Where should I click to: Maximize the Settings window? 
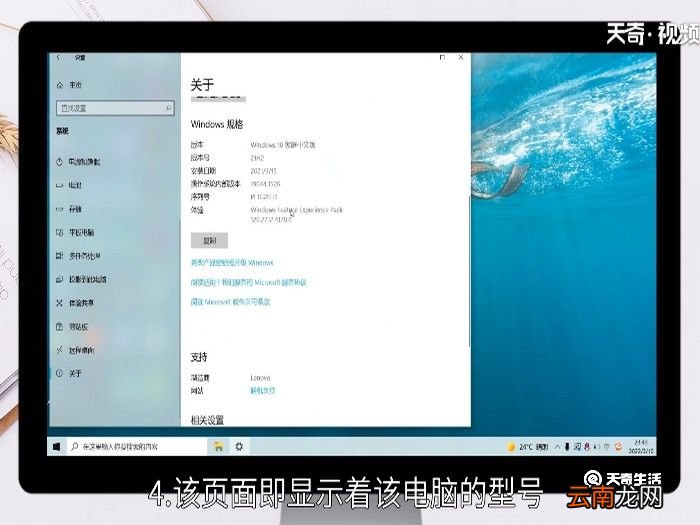point(442,58)
